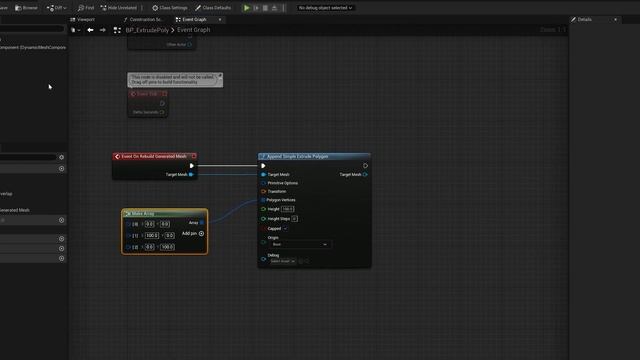Screen dimensions: 640x360
Task: Click the frame skip button next to Play
Action: coord(256,8)
